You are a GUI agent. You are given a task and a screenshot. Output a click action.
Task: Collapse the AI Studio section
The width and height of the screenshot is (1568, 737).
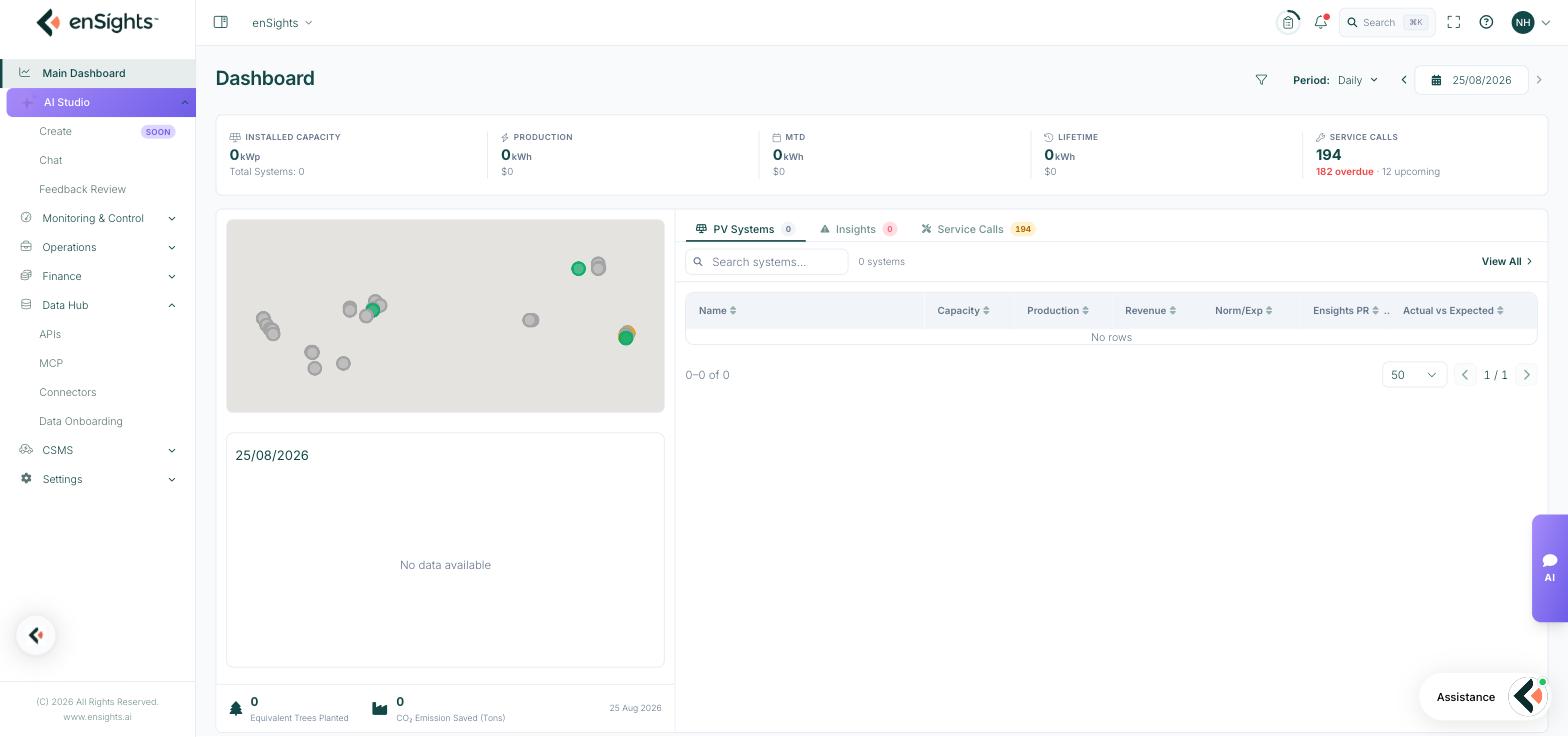coord(184,102)
